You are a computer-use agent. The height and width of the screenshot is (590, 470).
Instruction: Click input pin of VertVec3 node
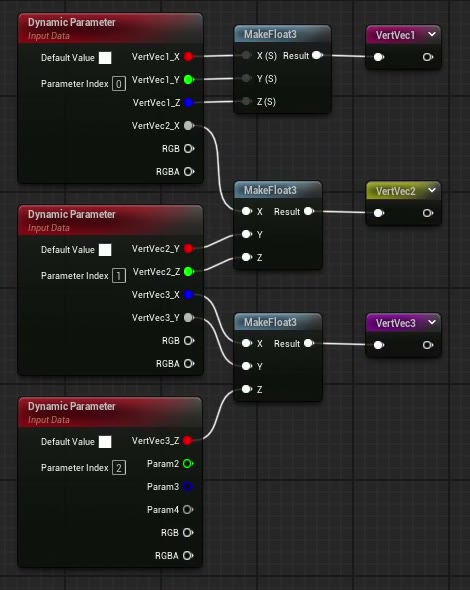click(379, 345)
